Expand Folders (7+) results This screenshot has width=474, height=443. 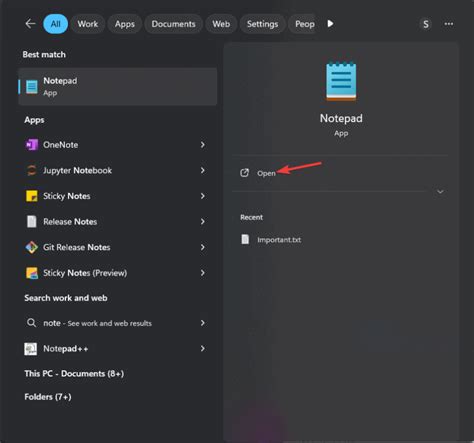(x=48, y=397)
